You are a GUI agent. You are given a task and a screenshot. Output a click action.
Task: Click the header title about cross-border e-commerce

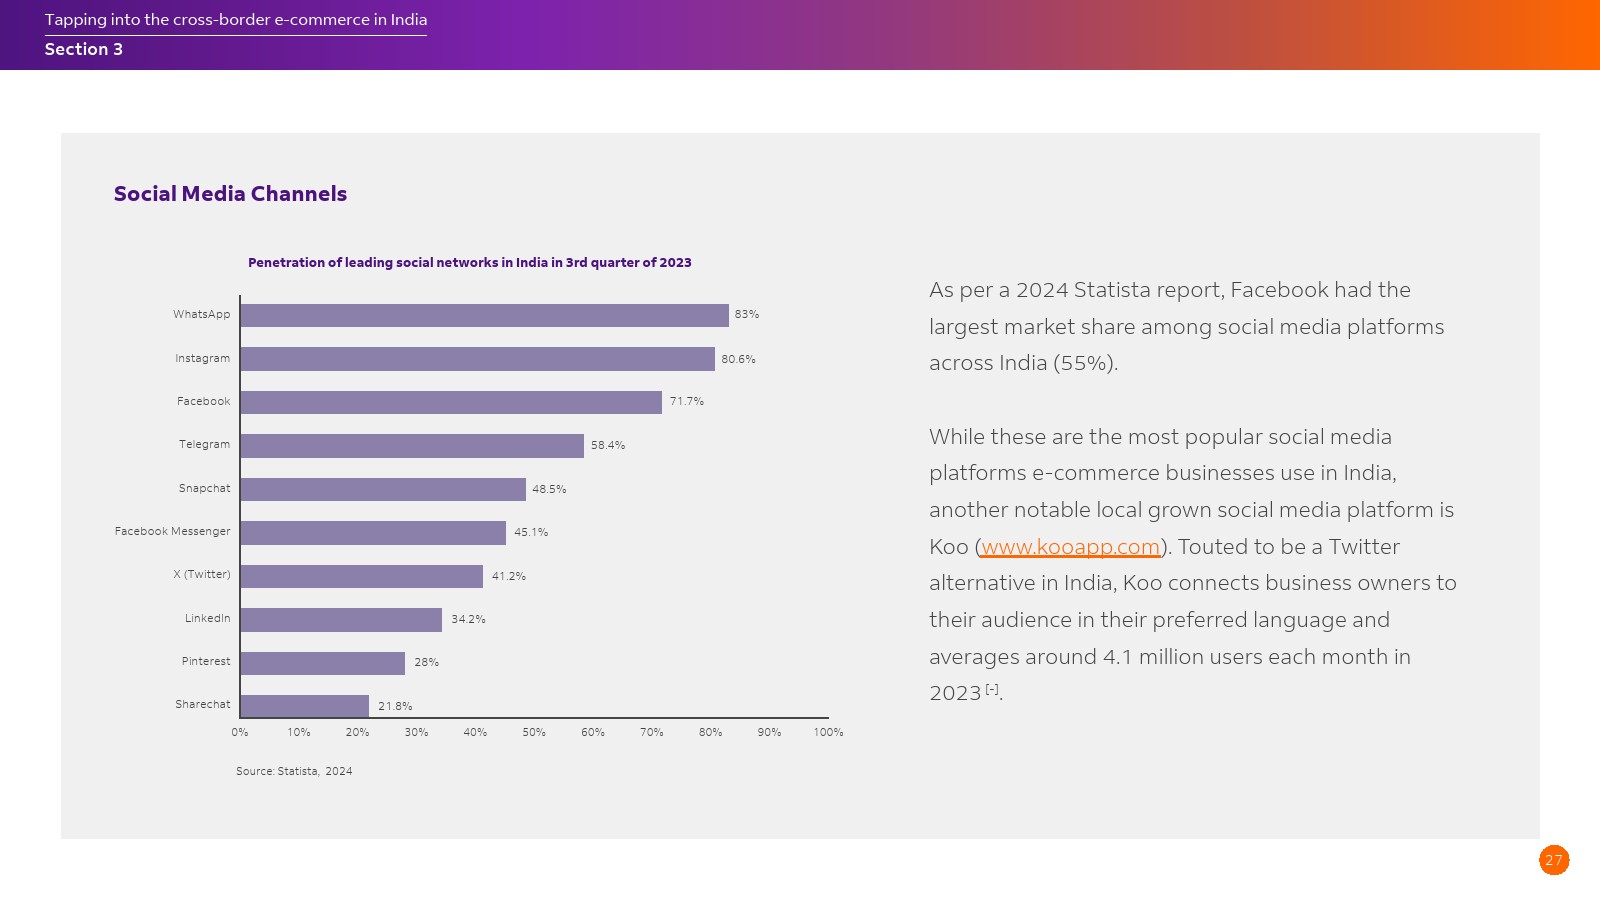click(235, 20)
